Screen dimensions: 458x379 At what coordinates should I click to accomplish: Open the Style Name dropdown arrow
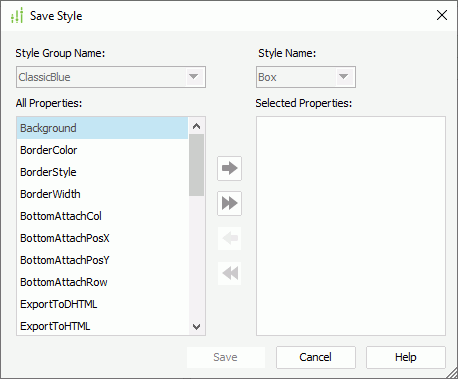(x=344, y=77)
